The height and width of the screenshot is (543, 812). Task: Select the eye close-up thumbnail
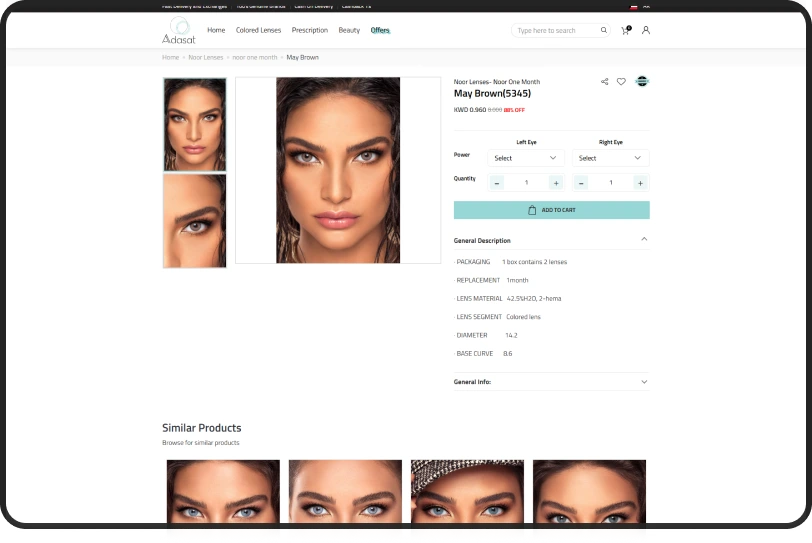(x=195, y=221)
